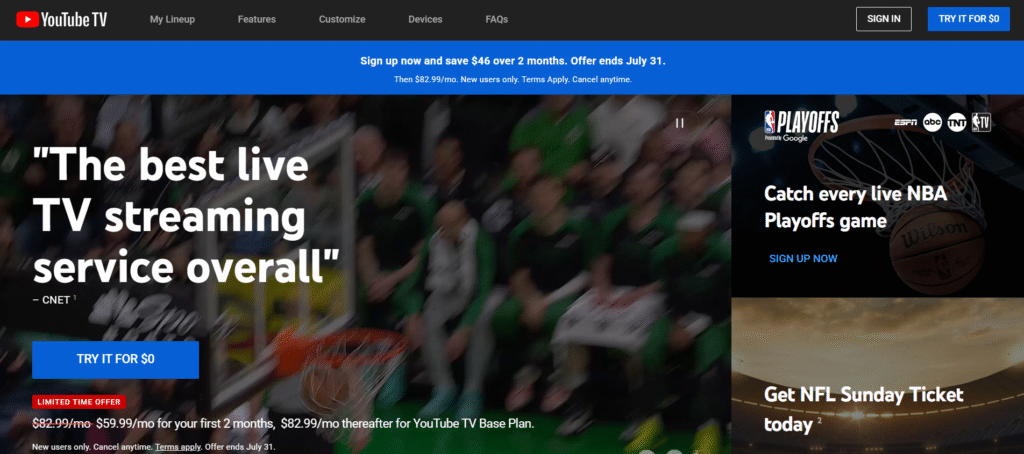Click the NBA TV network logo
This screenshot has height=454, width=1024.
[x=982, y=122]
